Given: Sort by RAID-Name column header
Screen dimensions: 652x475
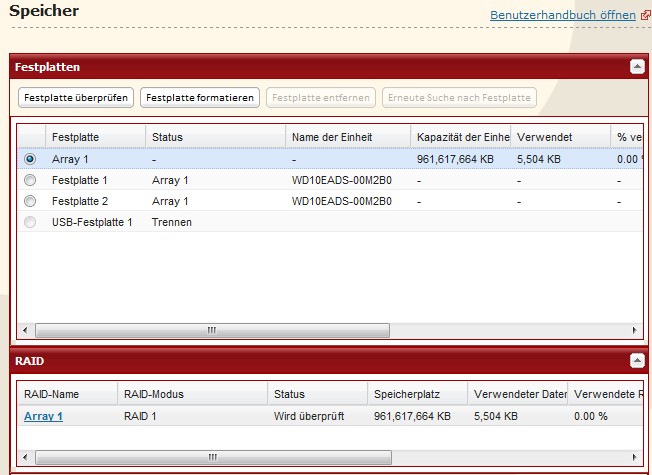Looking at the screenshot, I should coord(67,394).
